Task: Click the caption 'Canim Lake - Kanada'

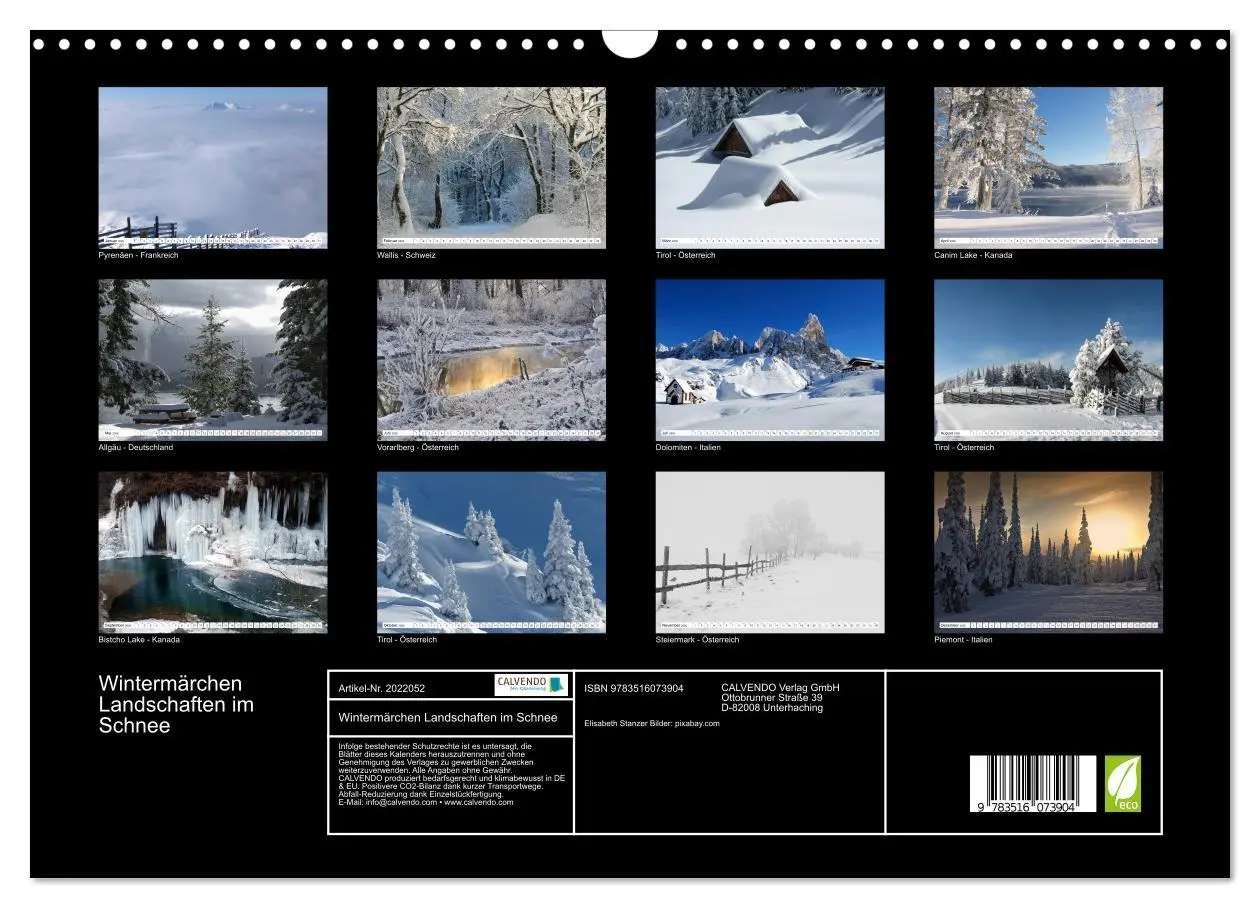Action: [x=973, y=256]
